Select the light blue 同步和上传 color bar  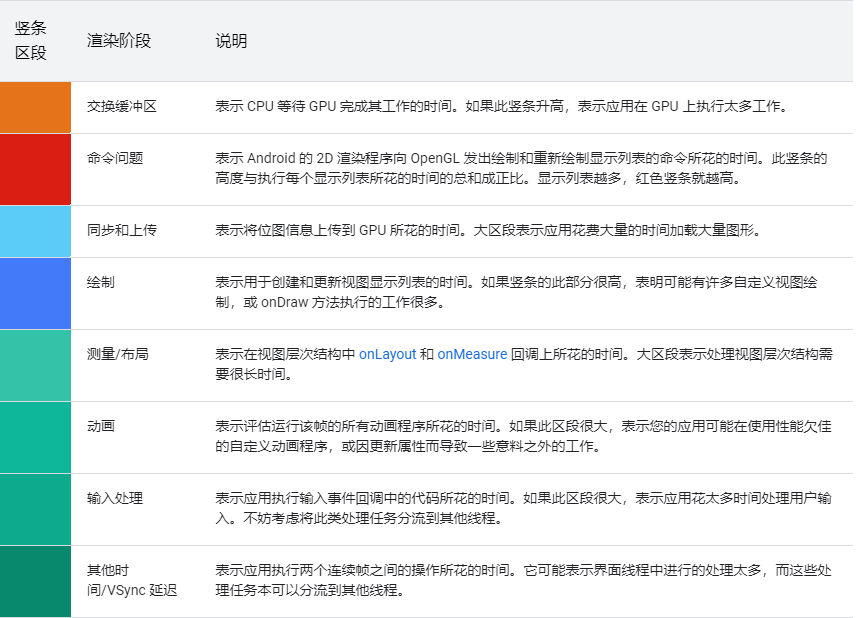(35, 231)
